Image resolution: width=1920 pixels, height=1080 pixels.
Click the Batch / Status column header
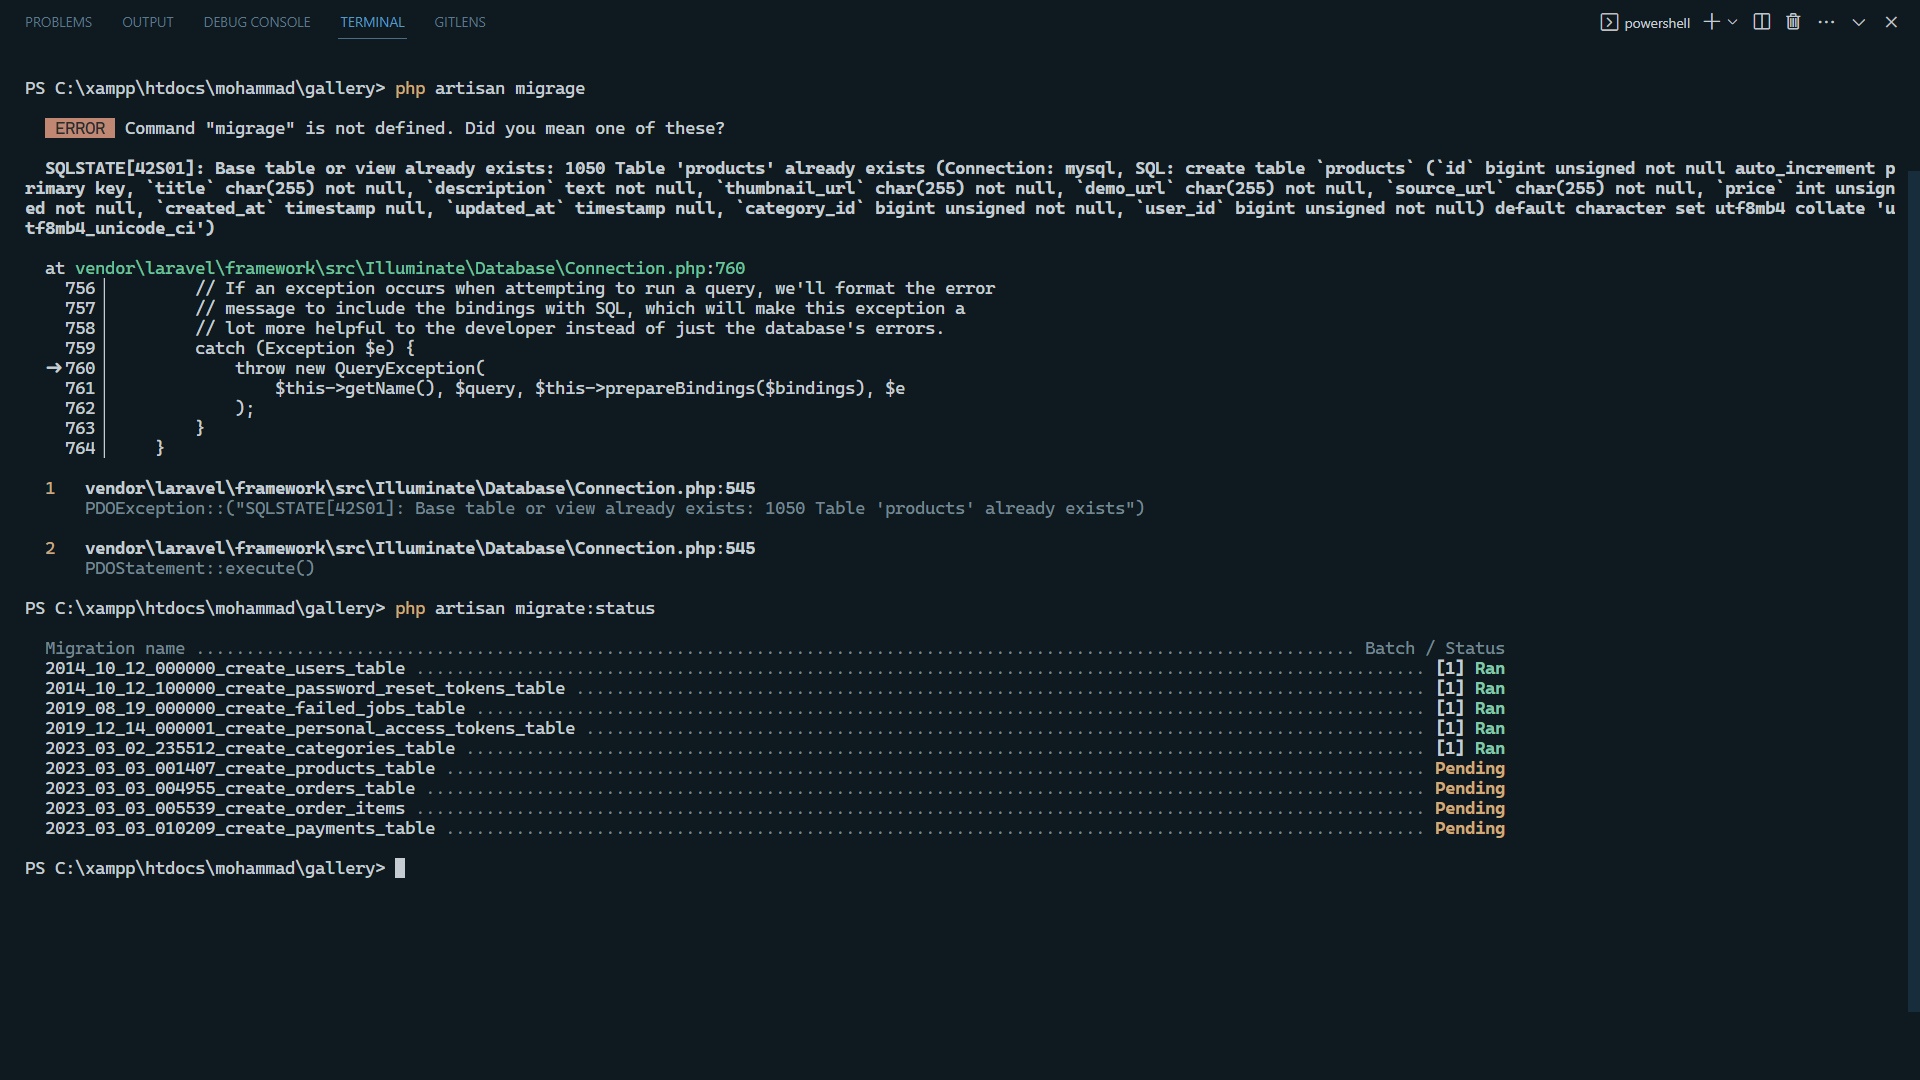tap(1435, 648)
